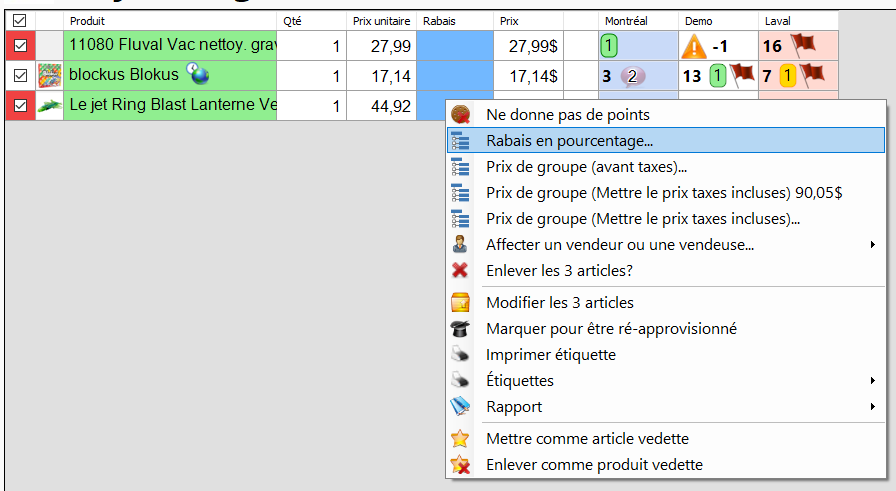Click the list icon beside Rabais en pourcentage
Image resolution: width=896 pixels, height=491 pixels.
[461, 141]
